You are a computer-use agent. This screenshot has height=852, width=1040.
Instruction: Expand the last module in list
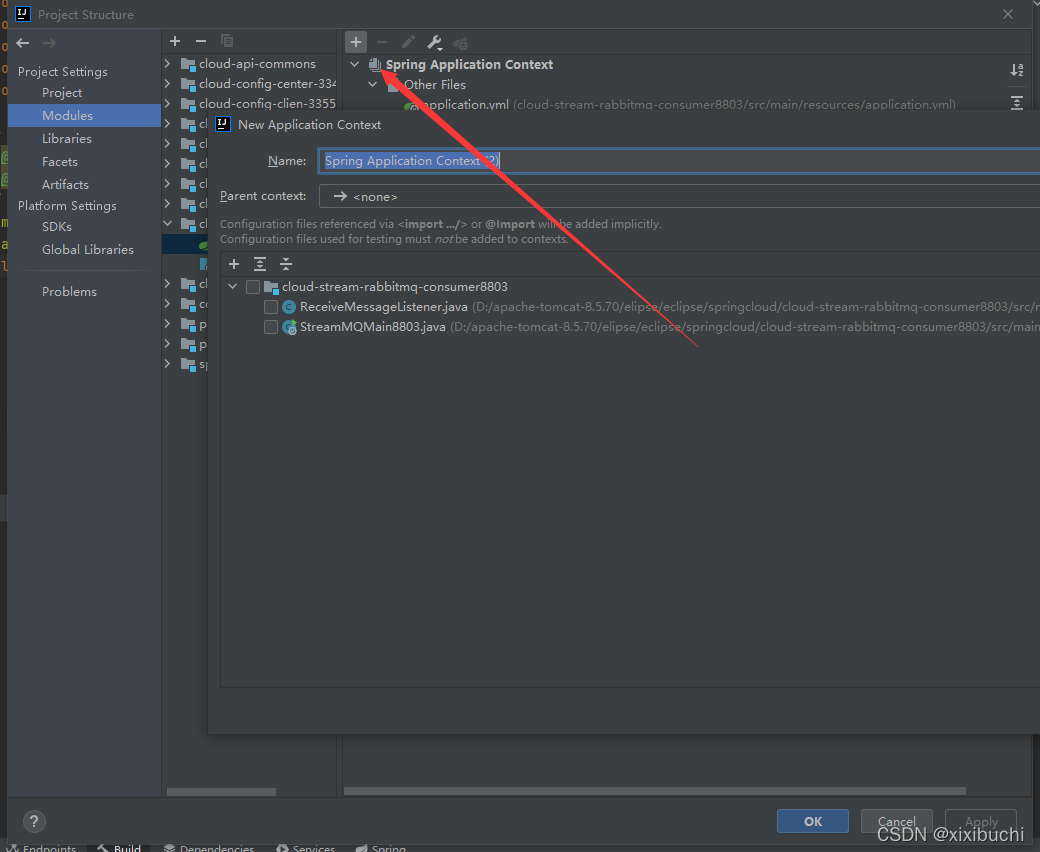[168, 363]
